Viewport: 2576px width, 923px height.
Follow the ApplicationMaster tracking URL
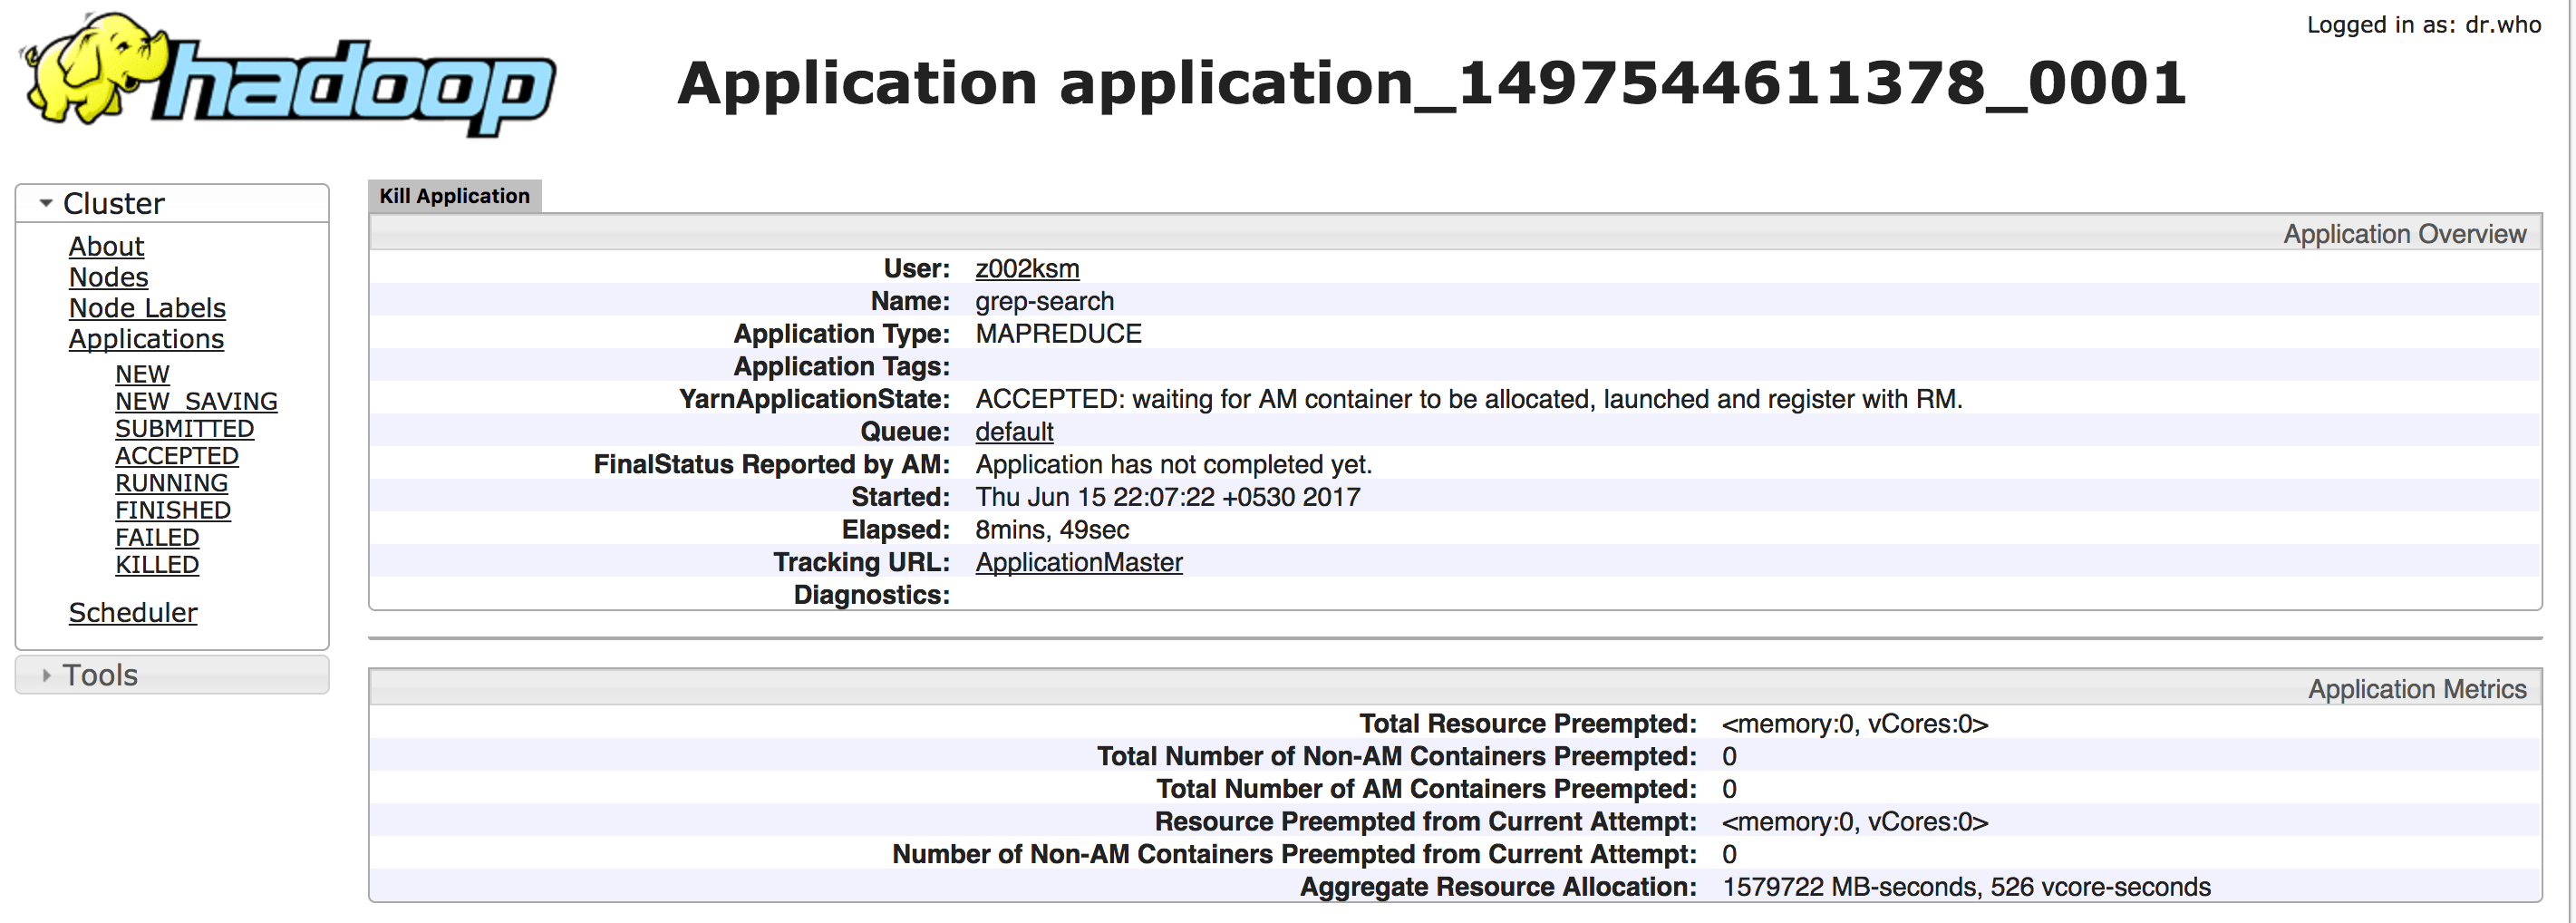tap(1078, 562)
